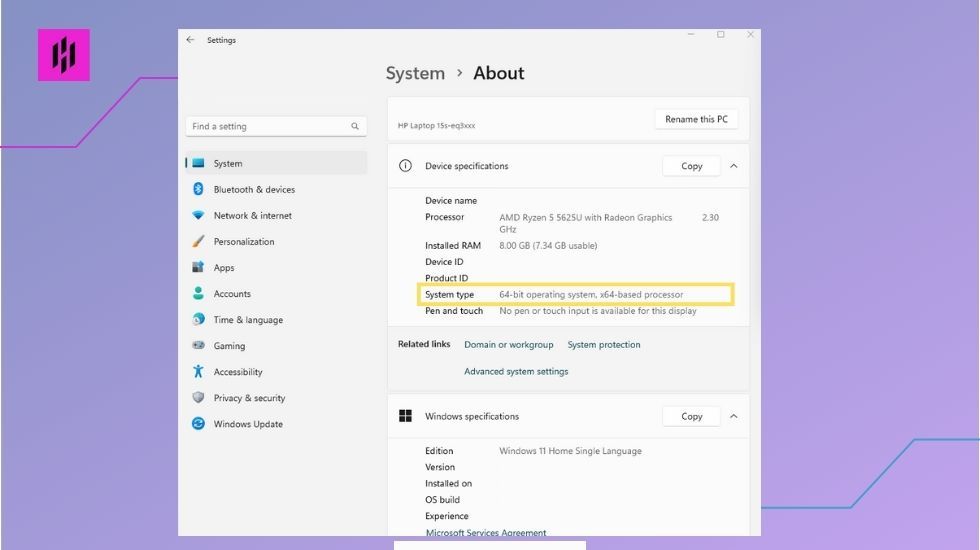Click the Windows Update sync icon
This screenshot has height=550, width=980.
[x=198, y=424]
